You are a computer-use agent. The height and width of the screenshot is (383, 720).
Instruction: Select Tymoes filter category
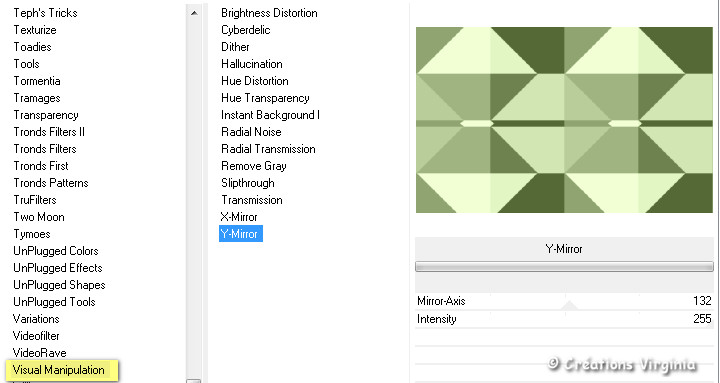32,234
